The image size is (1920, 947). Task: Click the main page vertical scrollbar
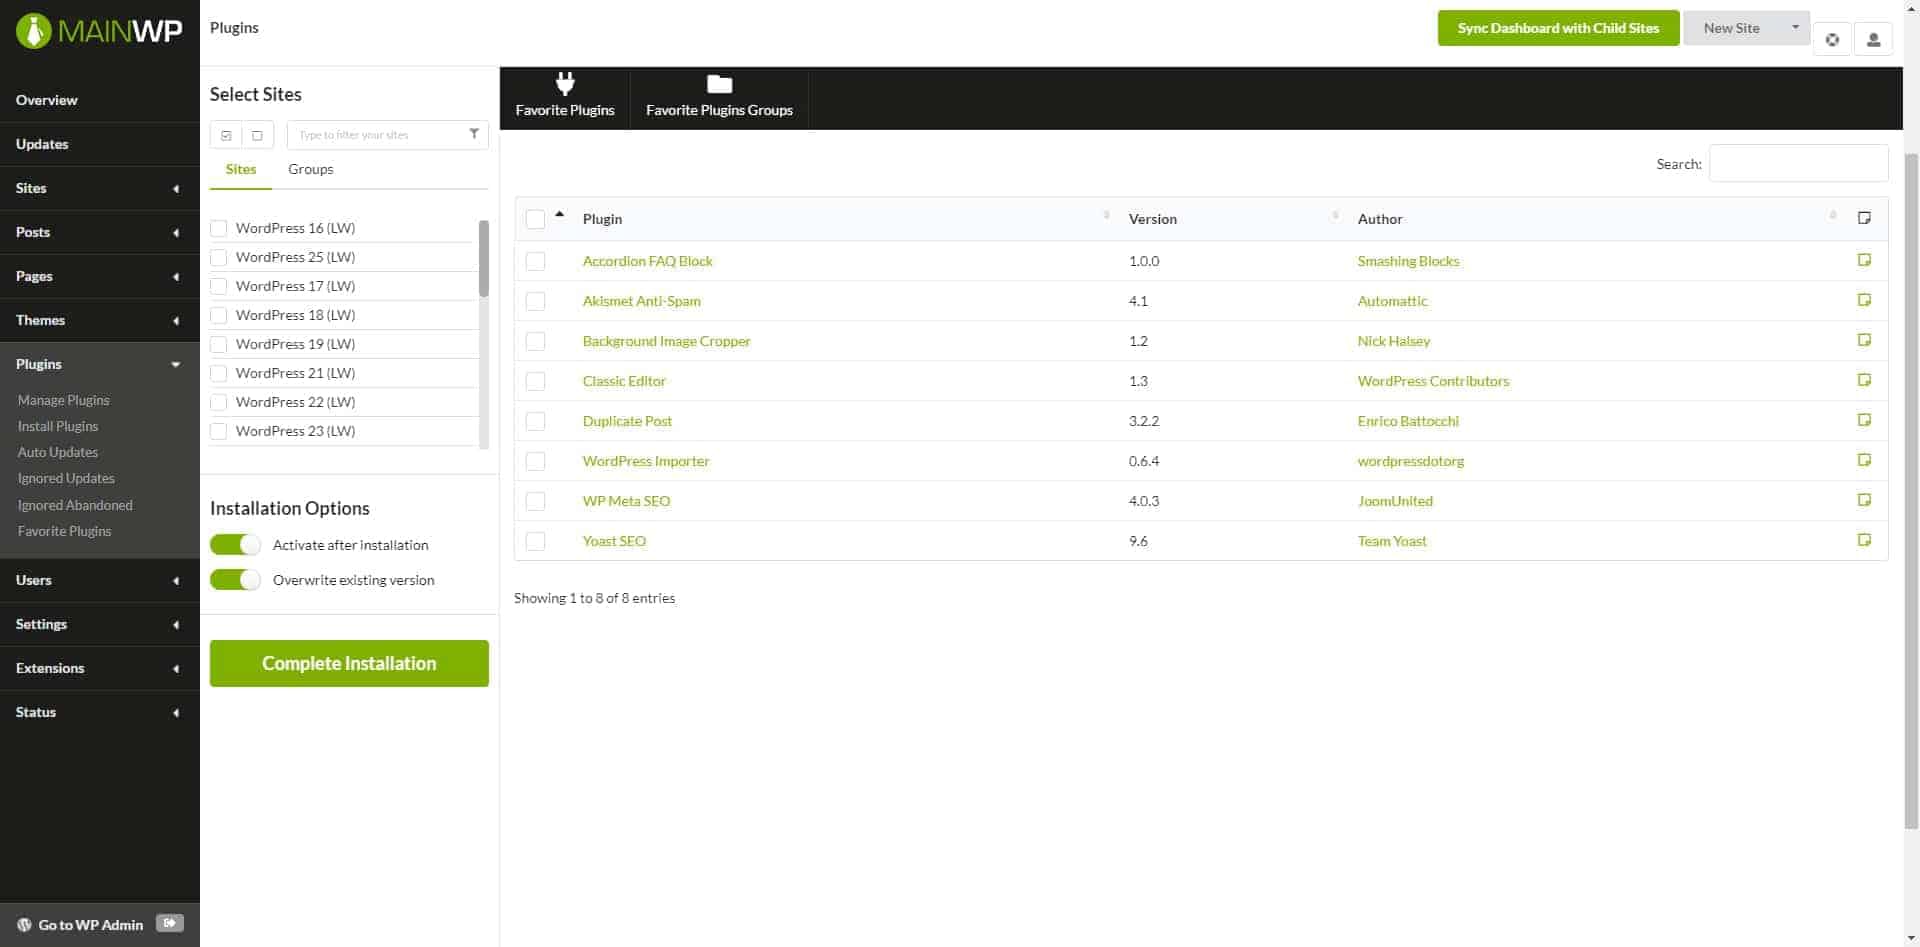point(1911,490)
